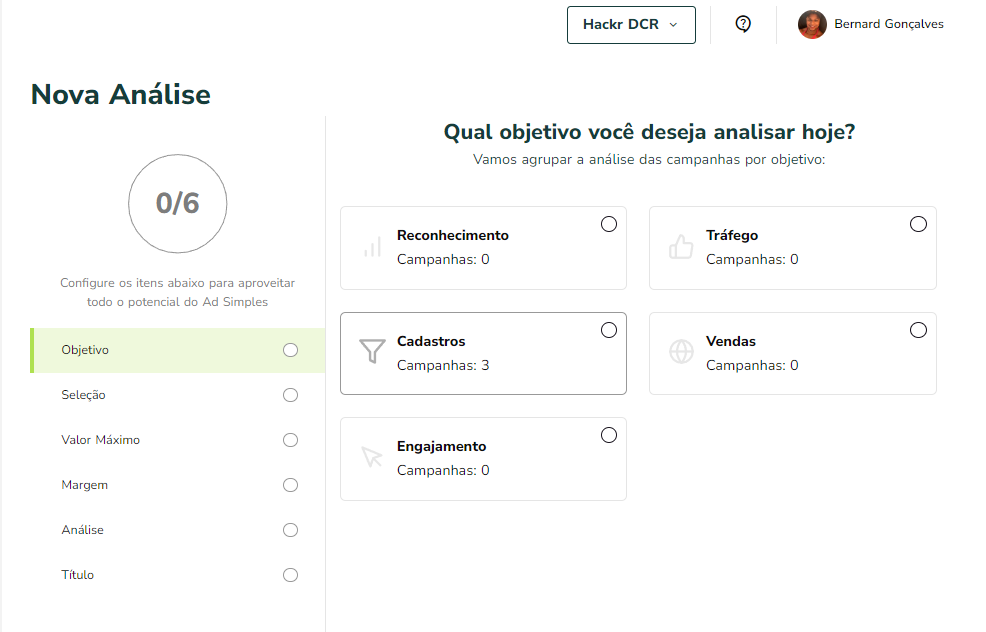Click the 0/6 progress circle
The image size is (986, 632).
(x=177, y=204)
